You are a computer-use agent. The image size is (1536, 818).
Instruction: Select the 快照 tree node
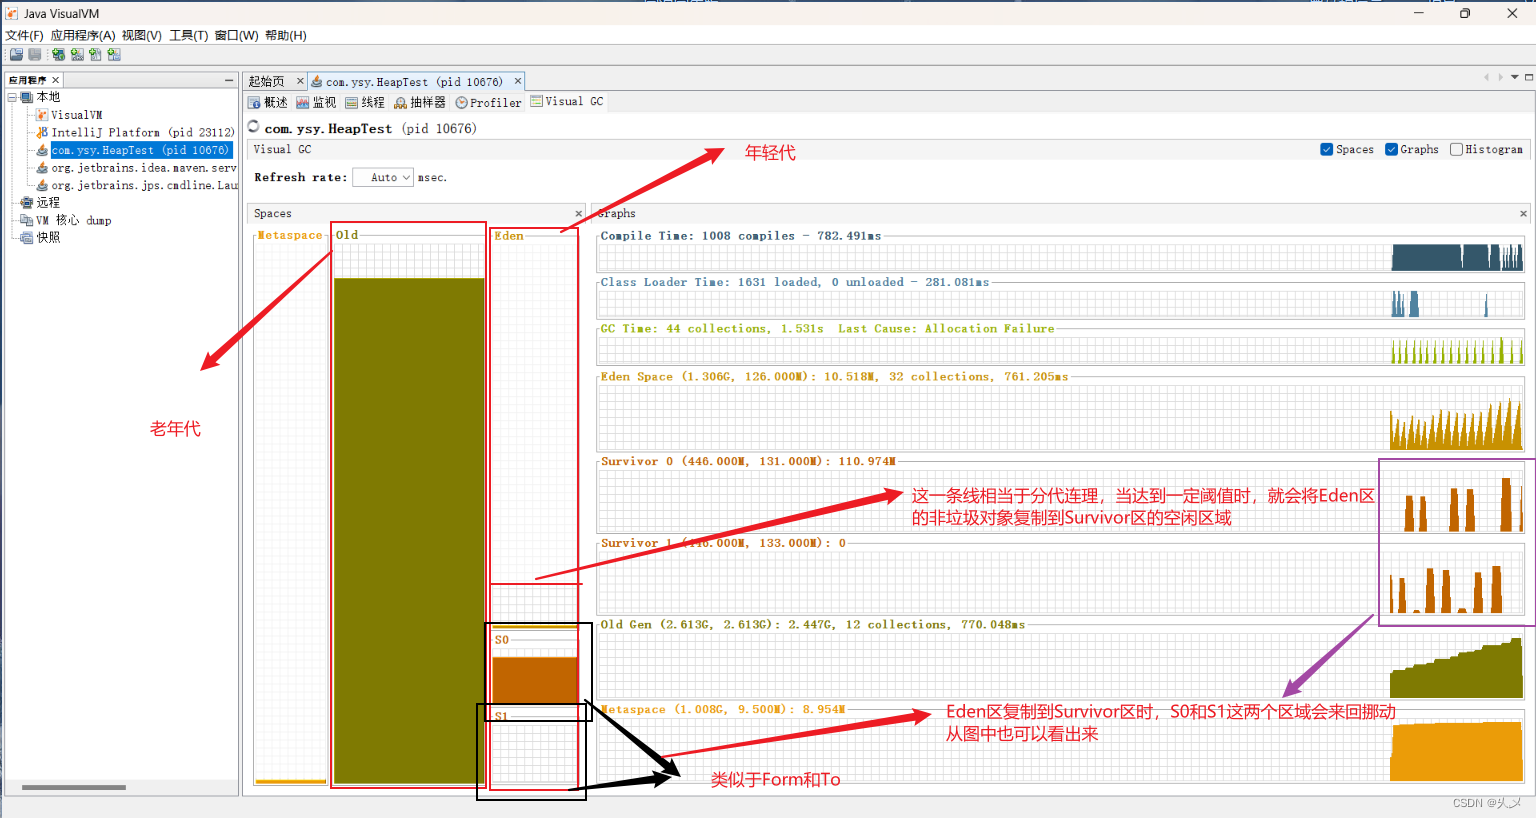click(x=48, y=237)
